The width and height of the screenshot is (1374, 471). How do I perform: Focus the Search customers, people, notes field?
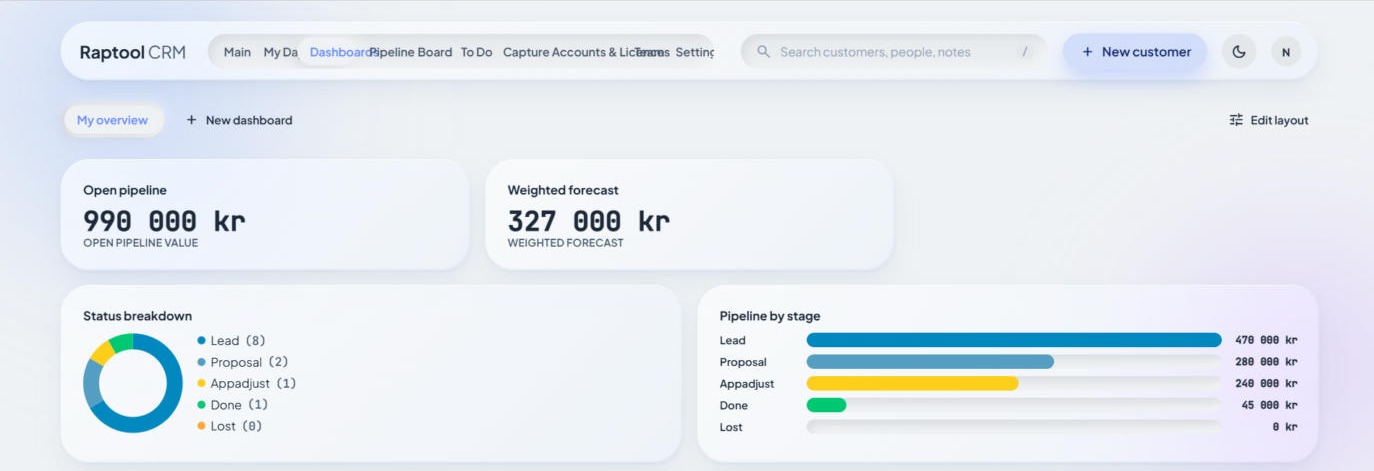(x=894, y=52)
